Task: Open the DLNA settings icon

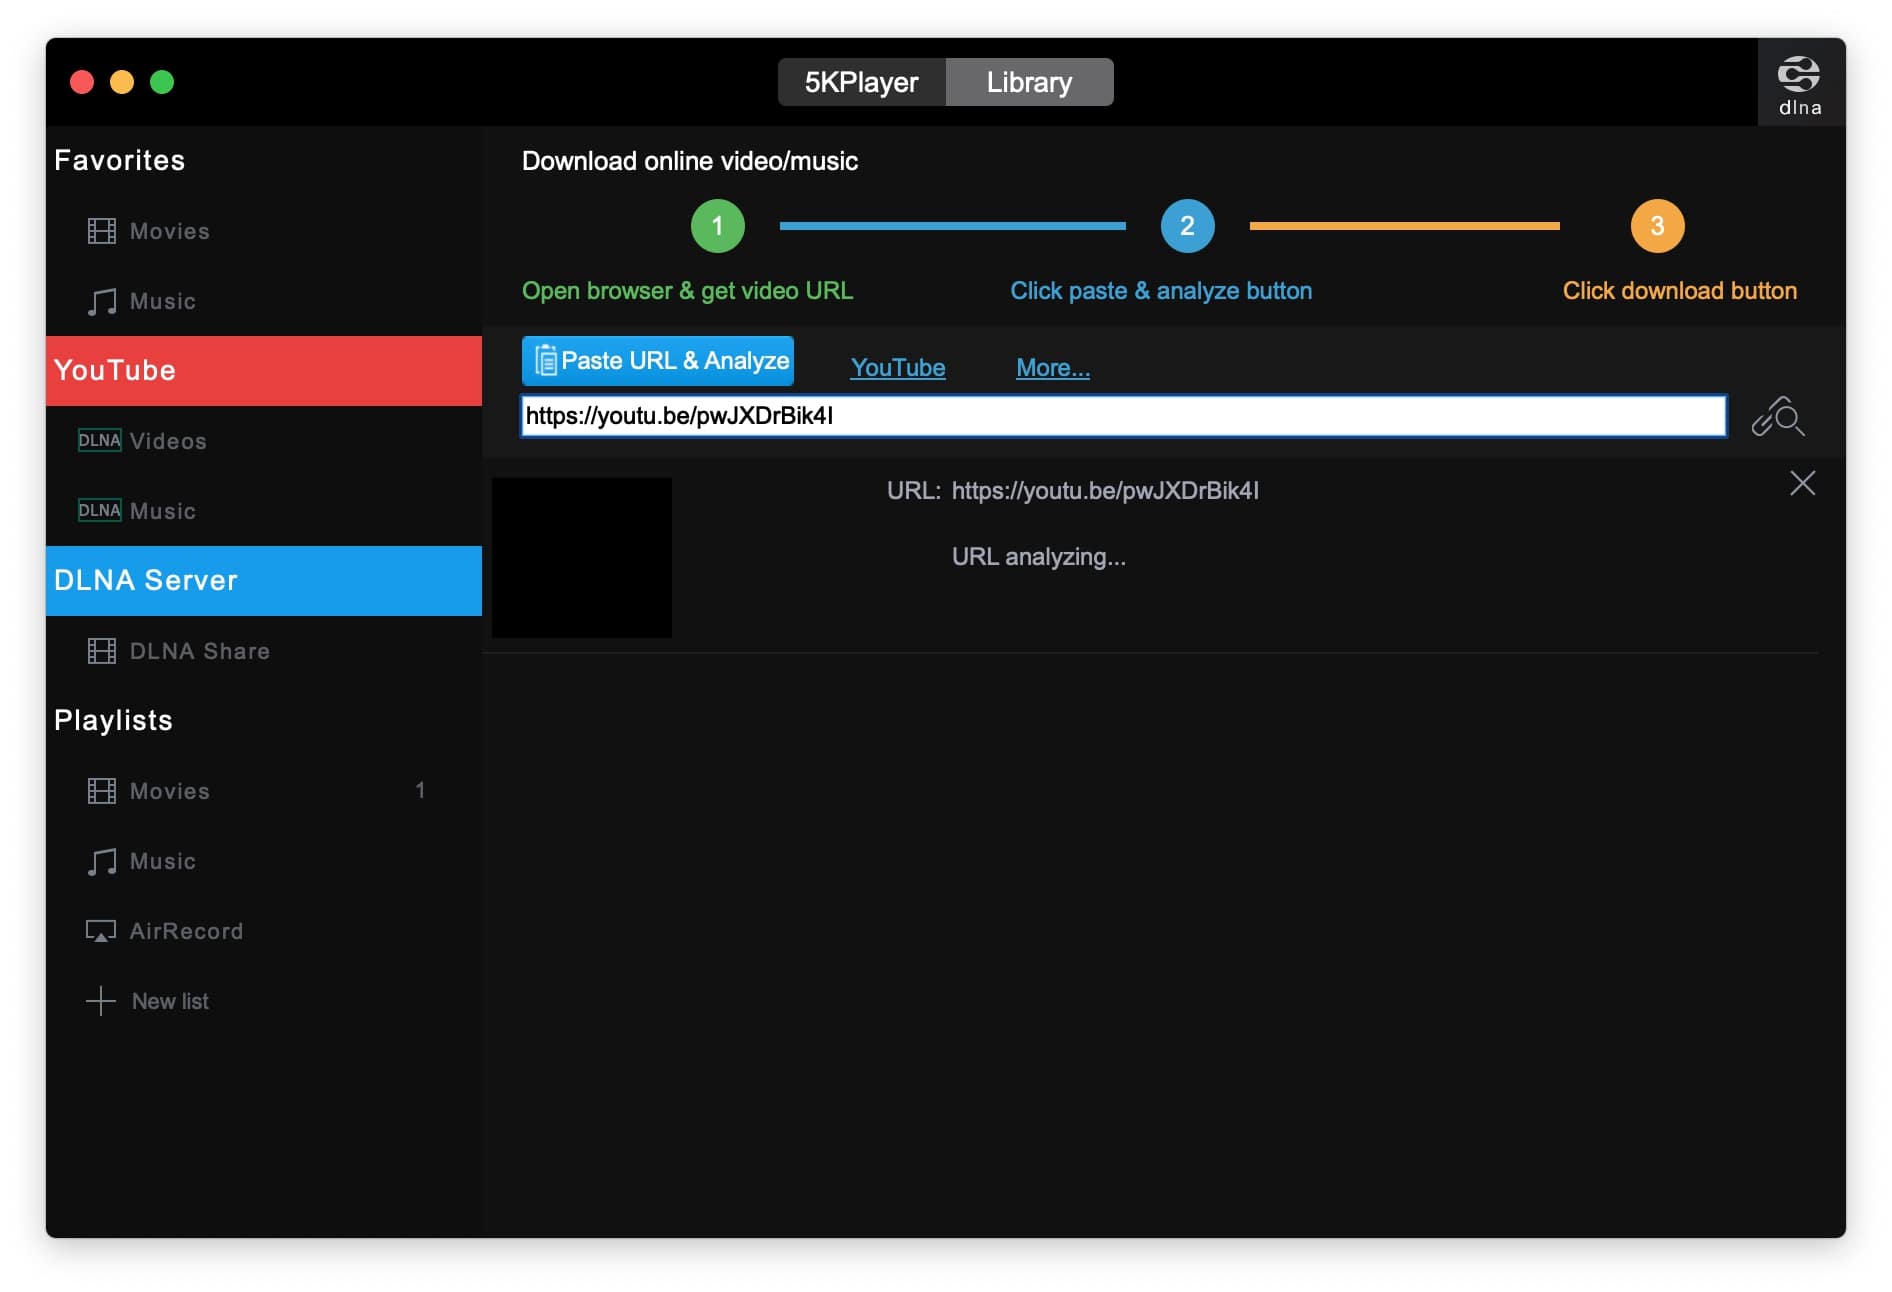Action: (1799, 84)
